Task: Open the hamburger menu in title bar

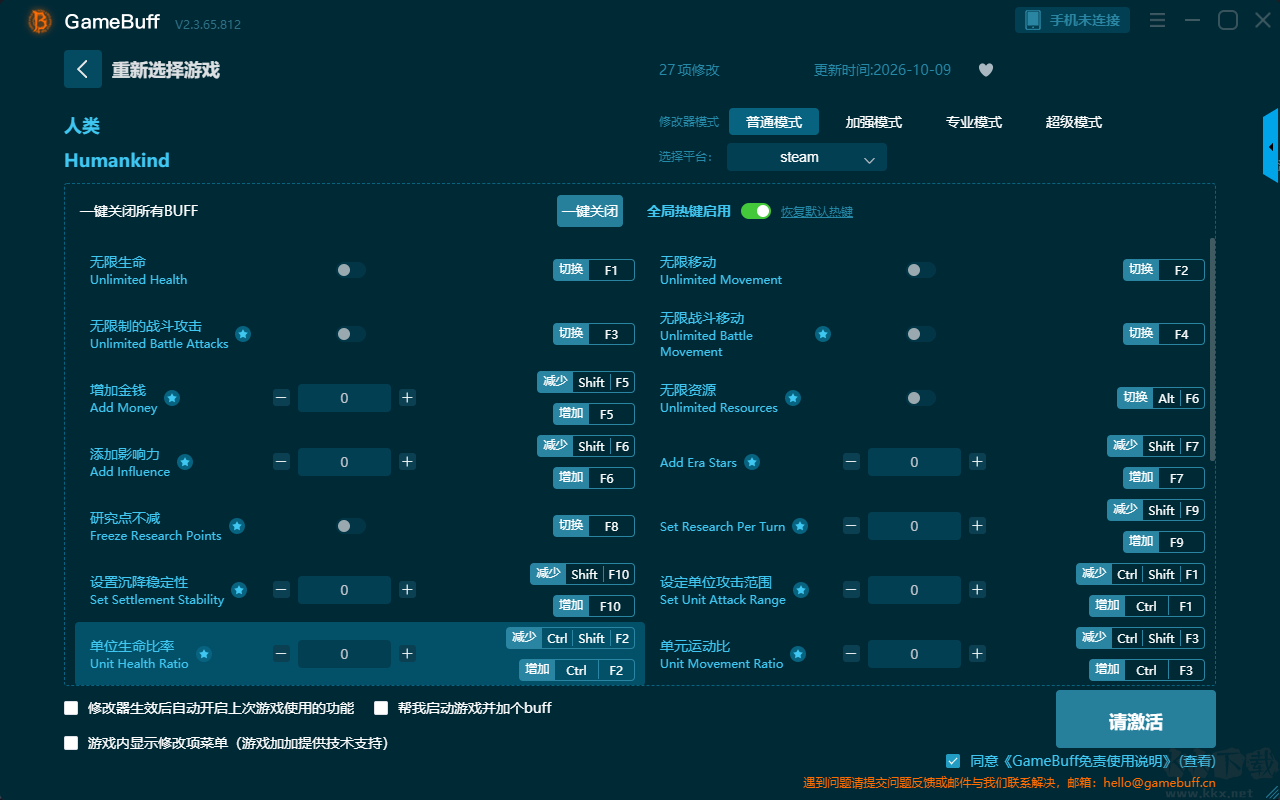Action: pyautogui.click(x=1157, y=20)
